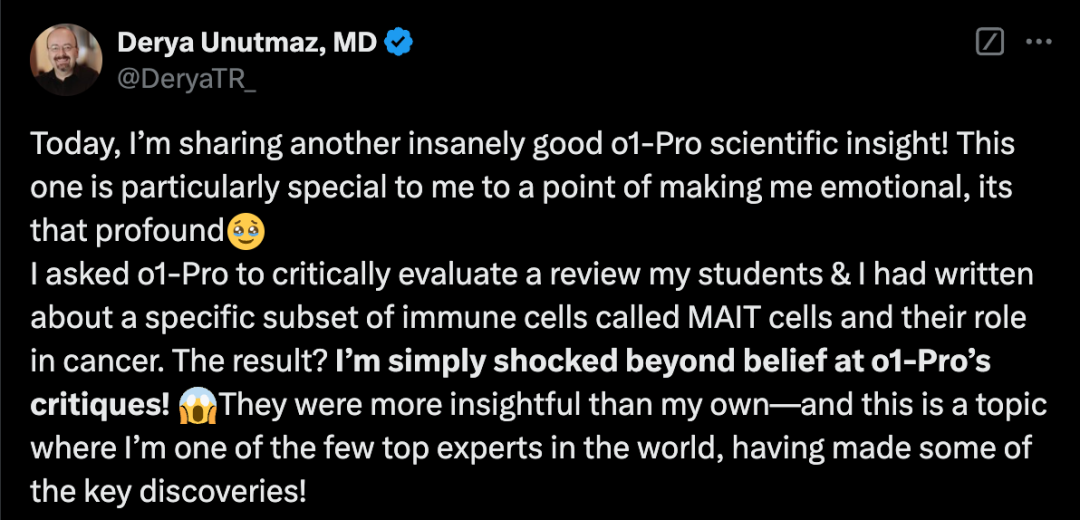Click the closing words 'the key discoveries!'
This screenshot has width=1080, height=520.
coord(166,490)
